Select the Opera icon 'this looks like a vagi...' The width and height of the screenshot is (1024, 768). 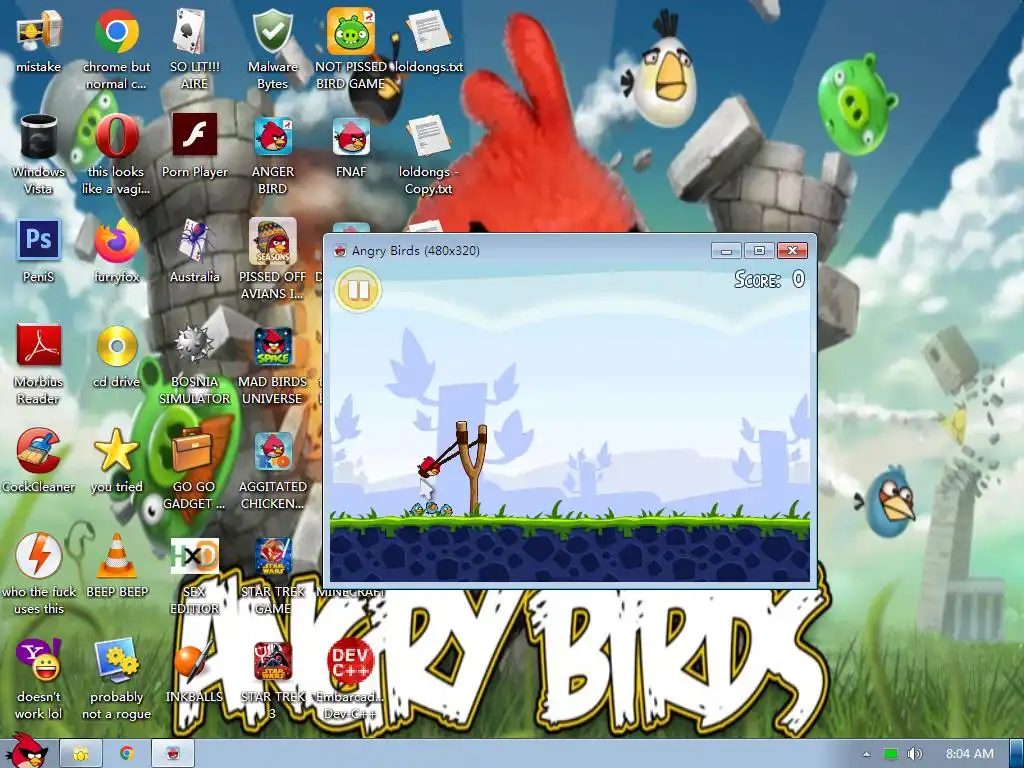(x=116, y=136)
